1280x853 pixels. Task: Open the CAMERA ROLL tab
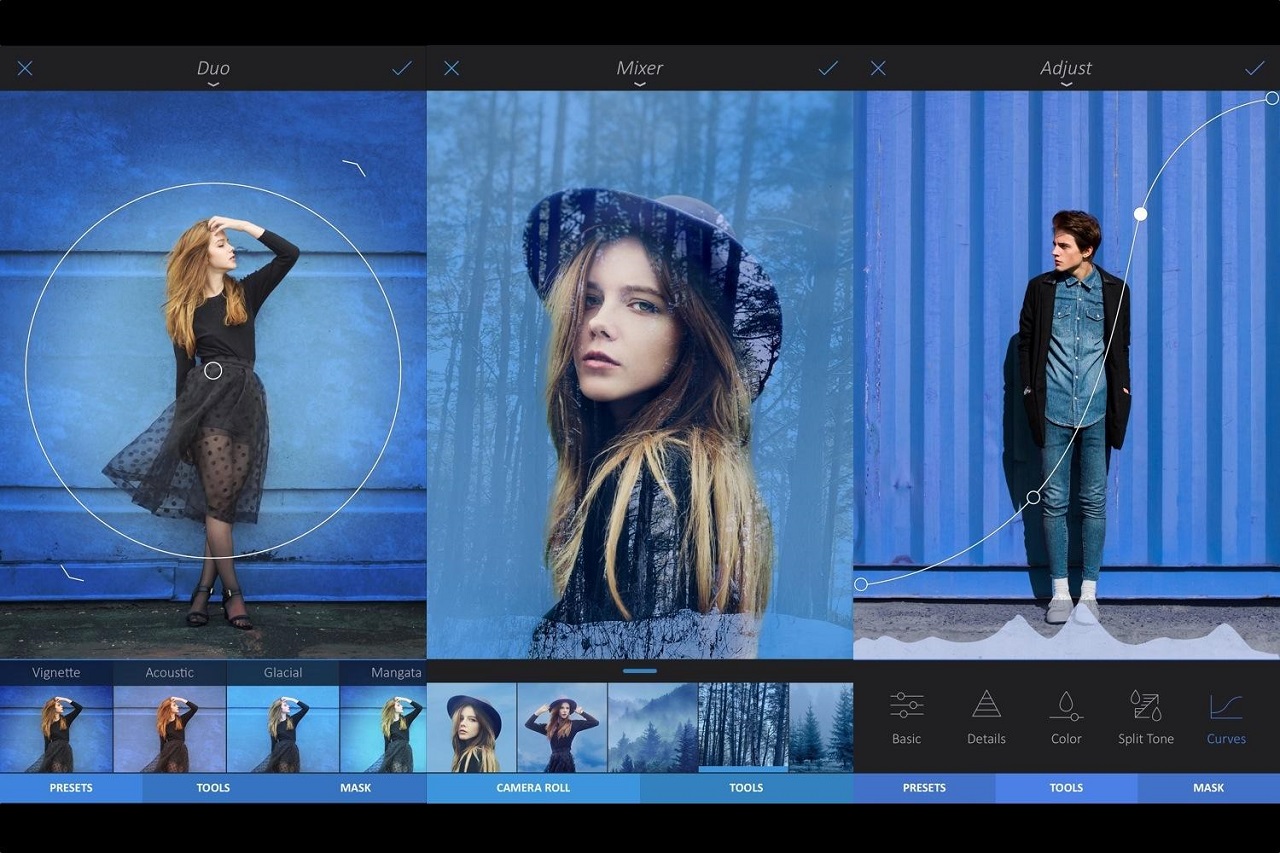point(533,788)
